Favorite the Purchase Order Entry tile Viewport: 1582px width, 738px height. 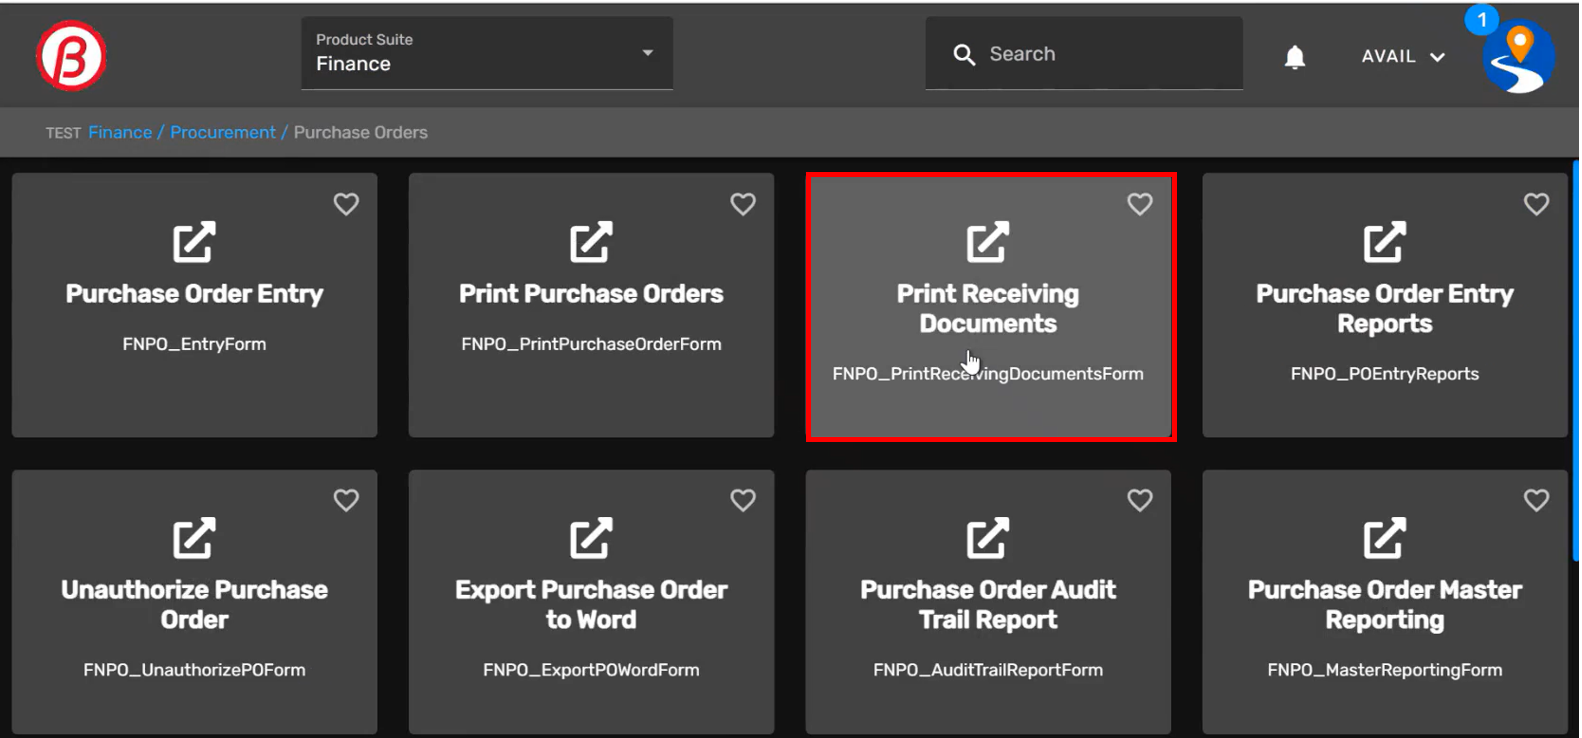(x=346, y=204)
